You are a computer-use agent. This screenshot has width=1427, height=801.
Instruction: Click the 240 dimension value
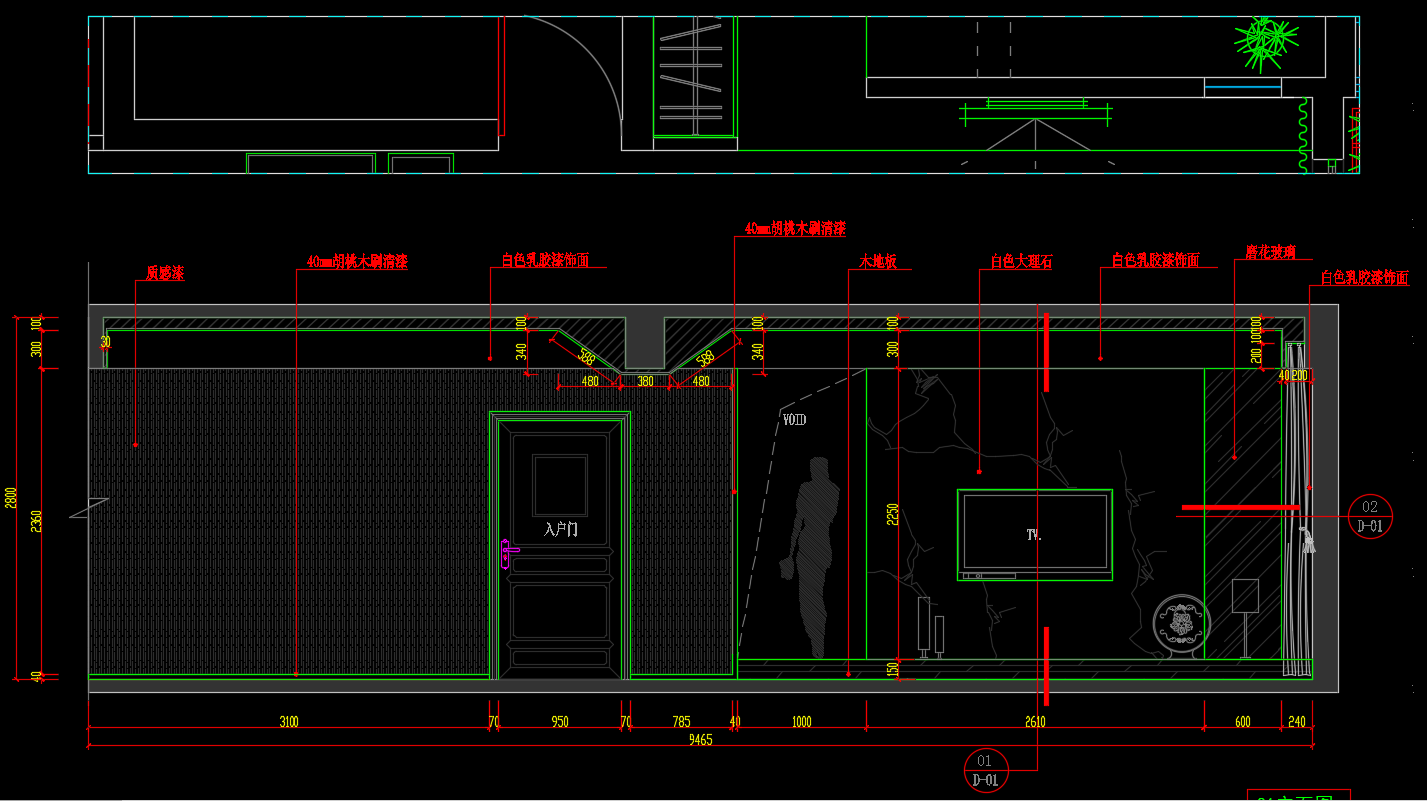(1297, 722)
